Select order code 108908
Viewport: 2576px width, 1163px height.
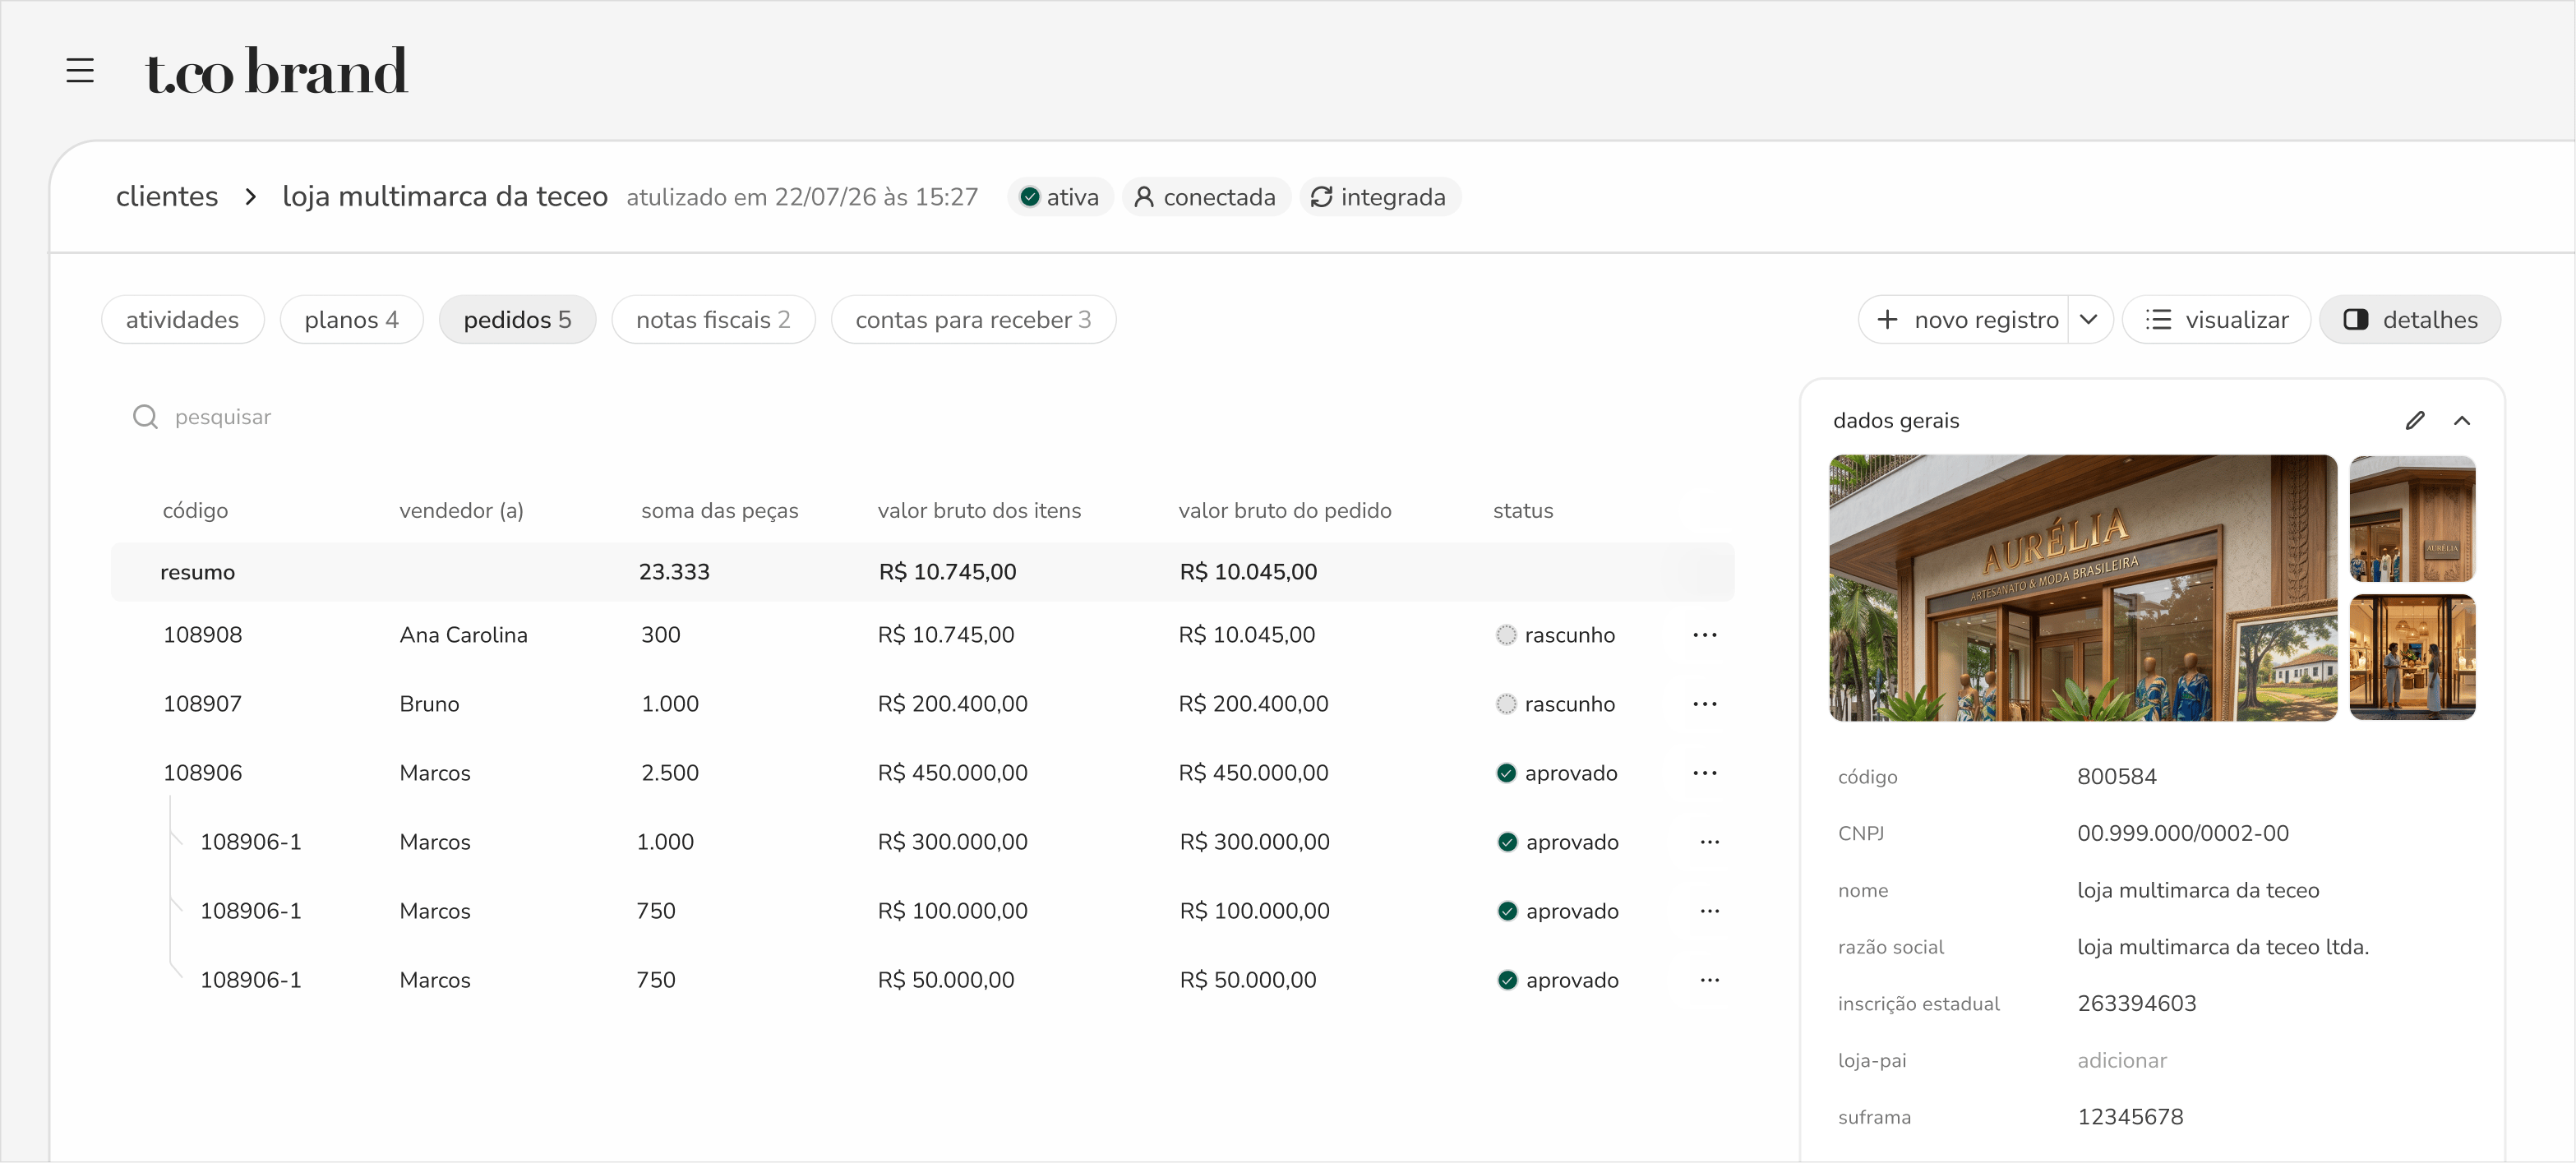tap(203, 635)
